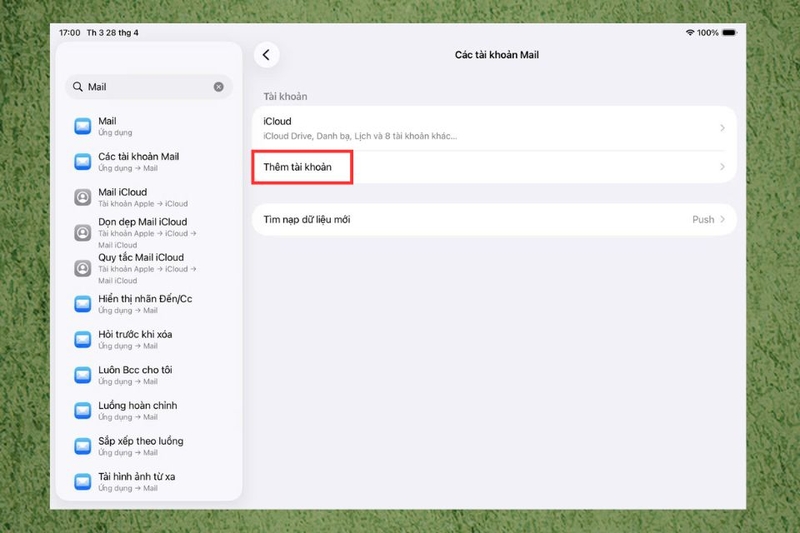Image resolution: width=800 pixels, height=533 pixels.
Task: Click the 100% battery percentage
Action: pyautogui.click(x=708, y=33)
